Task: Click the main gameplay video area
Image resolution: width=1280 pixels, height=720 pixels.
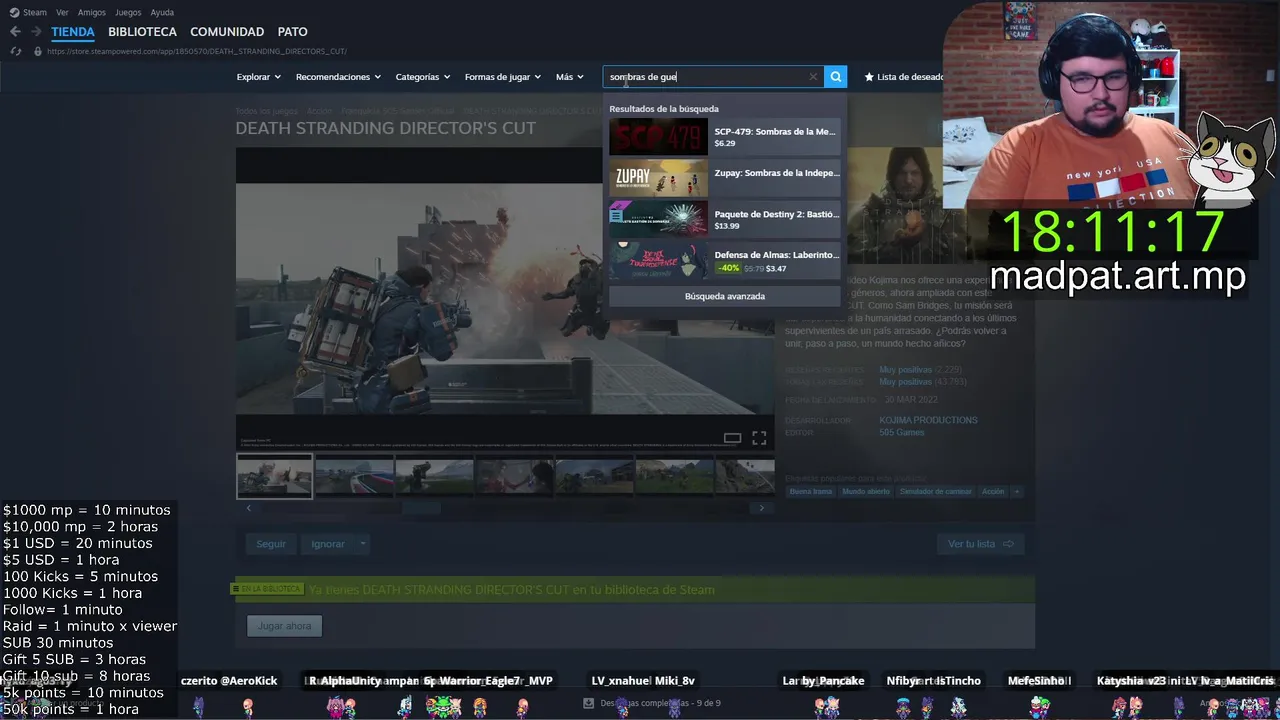Action: tap(505, 298)
